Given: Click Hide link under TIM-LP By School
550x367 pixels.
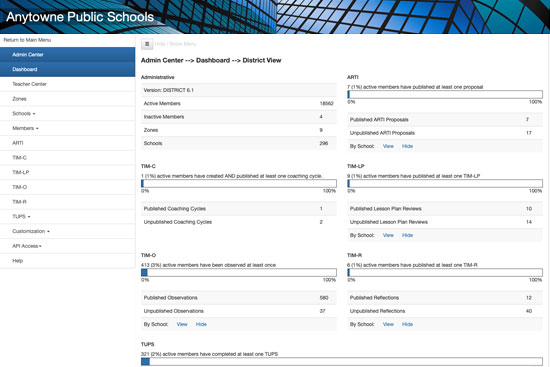Looking at the screenshot, I should tap(407, 235).
